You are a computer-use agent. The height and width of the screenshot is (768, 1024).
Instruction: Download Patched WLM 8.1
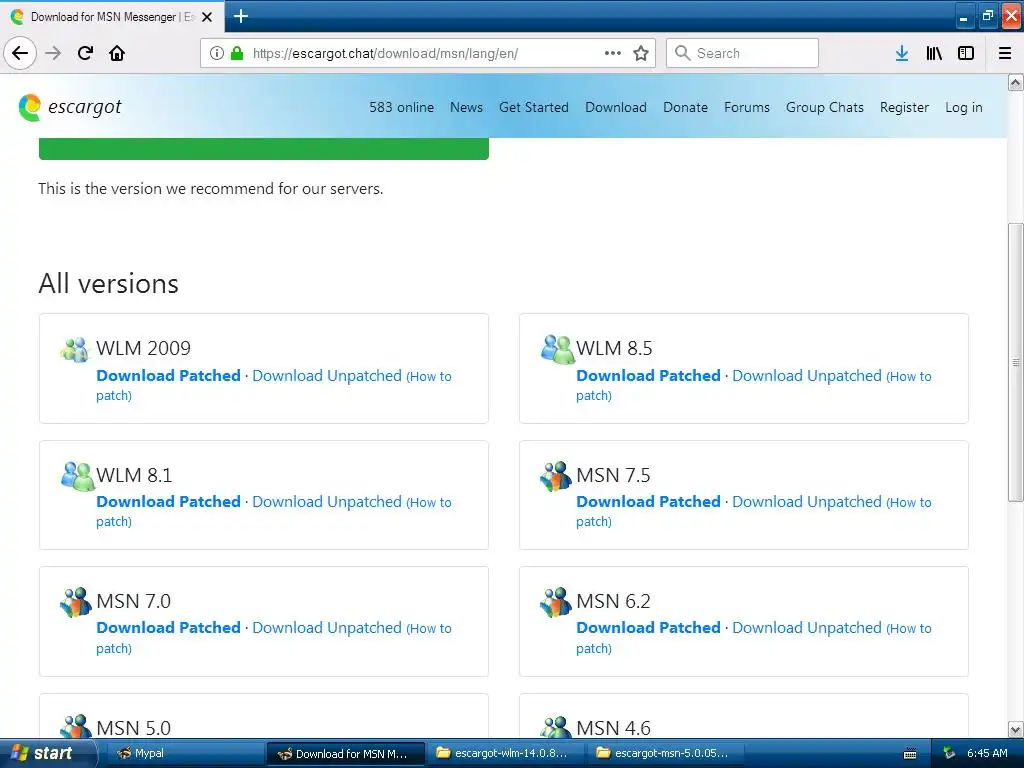168,502
